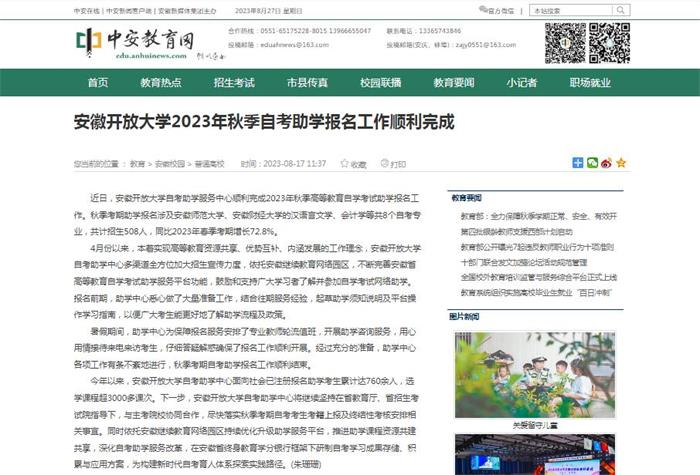700x475 pixels.
Task: Open the 招生考试 nav menu item
Action: click(234, 83)
